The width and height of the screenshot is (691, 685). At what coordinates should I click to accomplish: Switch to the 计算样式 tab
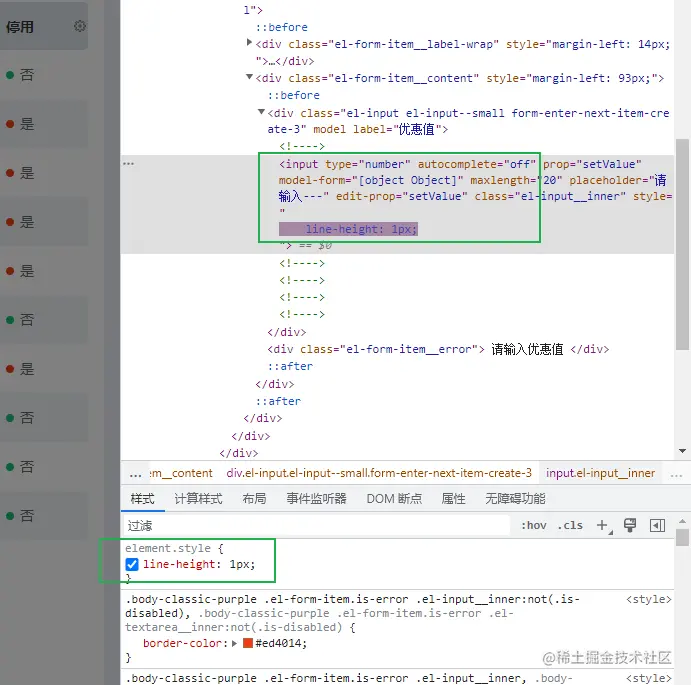pyautogui.click(x=198, y=499)
